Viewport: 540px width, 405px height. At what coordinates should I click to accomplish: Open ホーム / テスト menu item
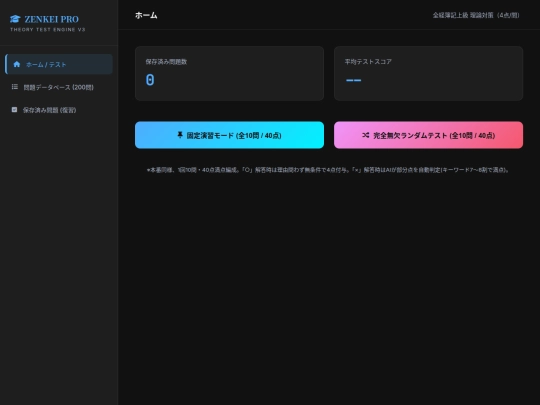[59, 64]
